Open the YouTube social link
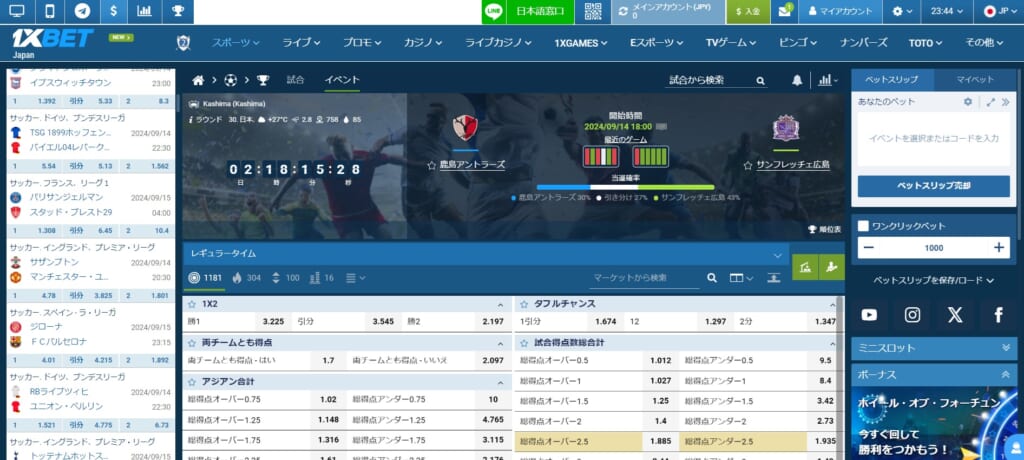The width and height of the screenshot is (1024, 460). (x=869, y=315)
